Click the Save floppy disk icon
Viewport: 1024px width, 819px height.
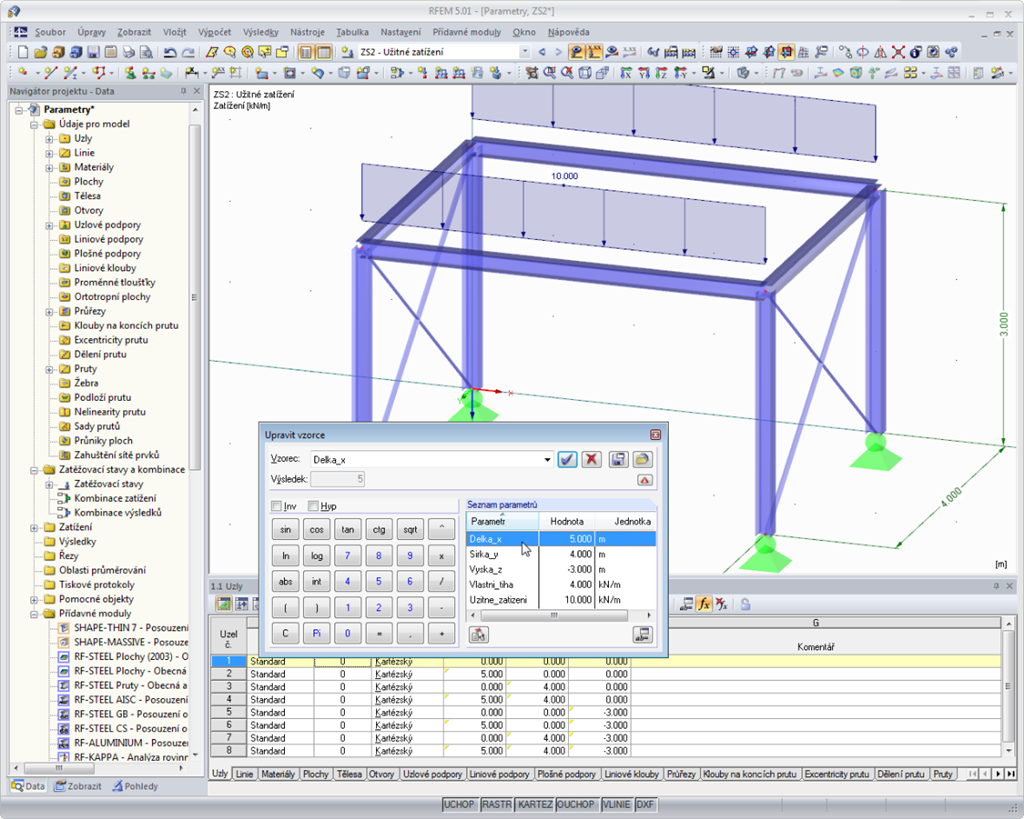pos(93,52)
